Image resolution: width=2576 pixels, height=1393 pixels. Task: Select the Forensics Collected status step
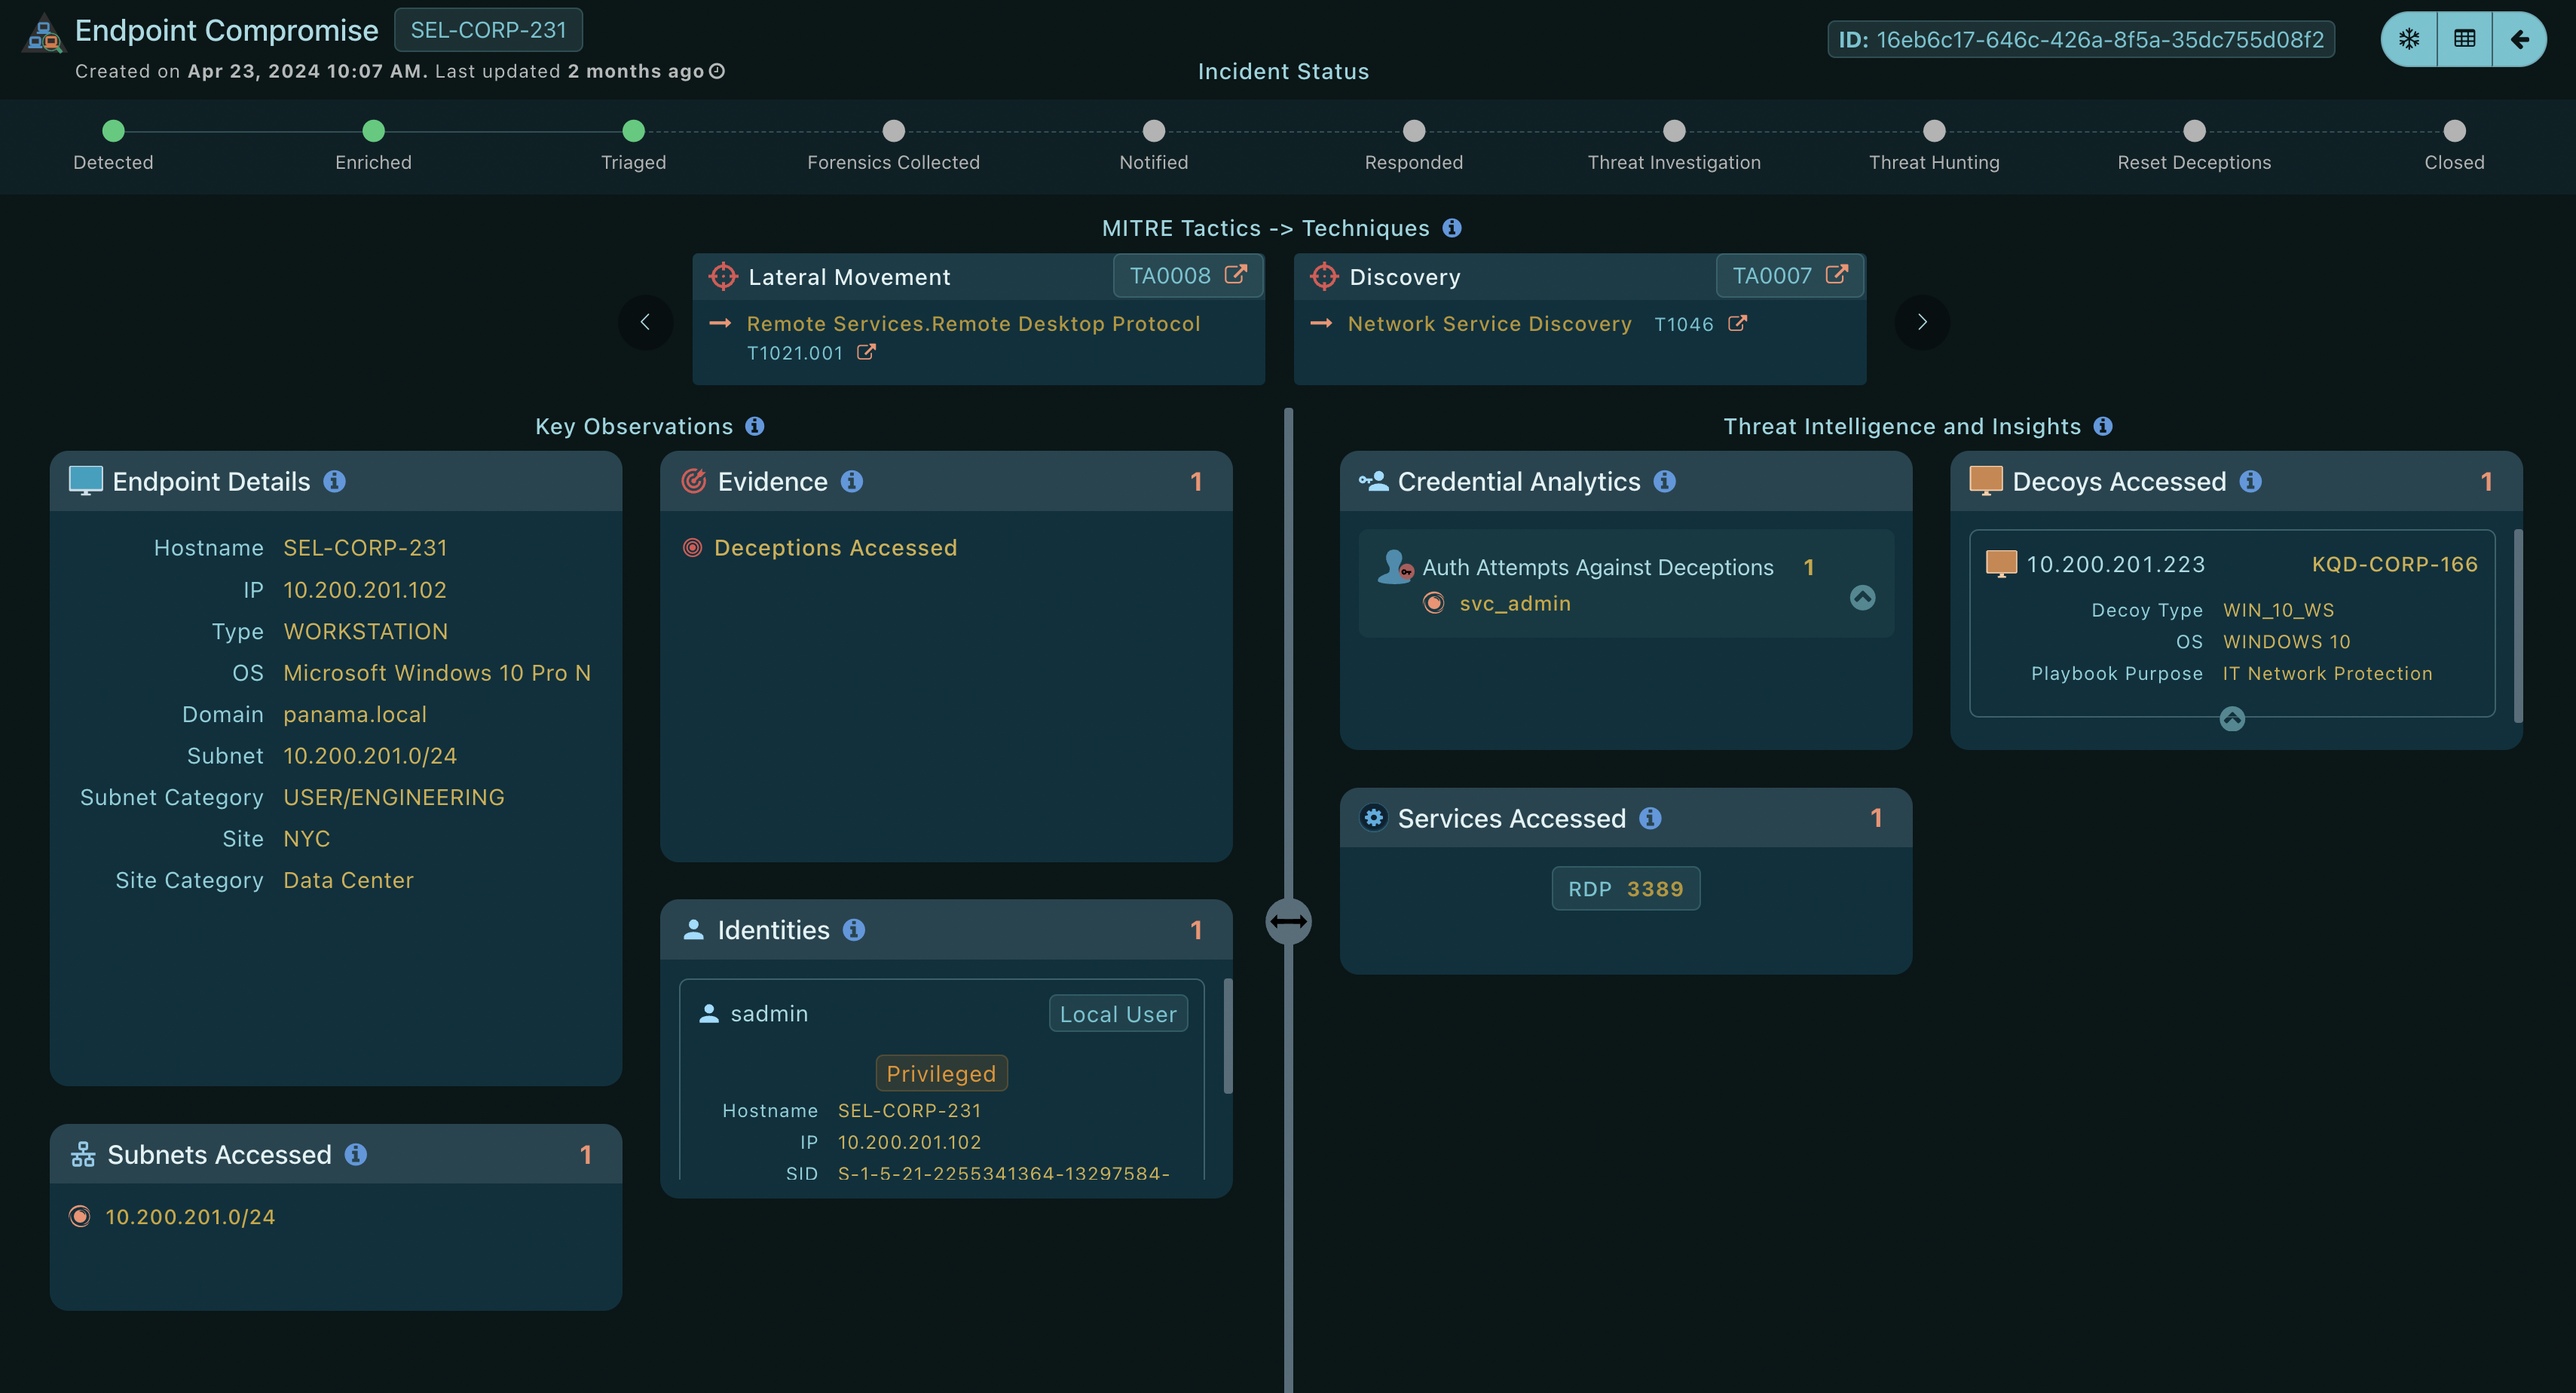tap(893, 131)
